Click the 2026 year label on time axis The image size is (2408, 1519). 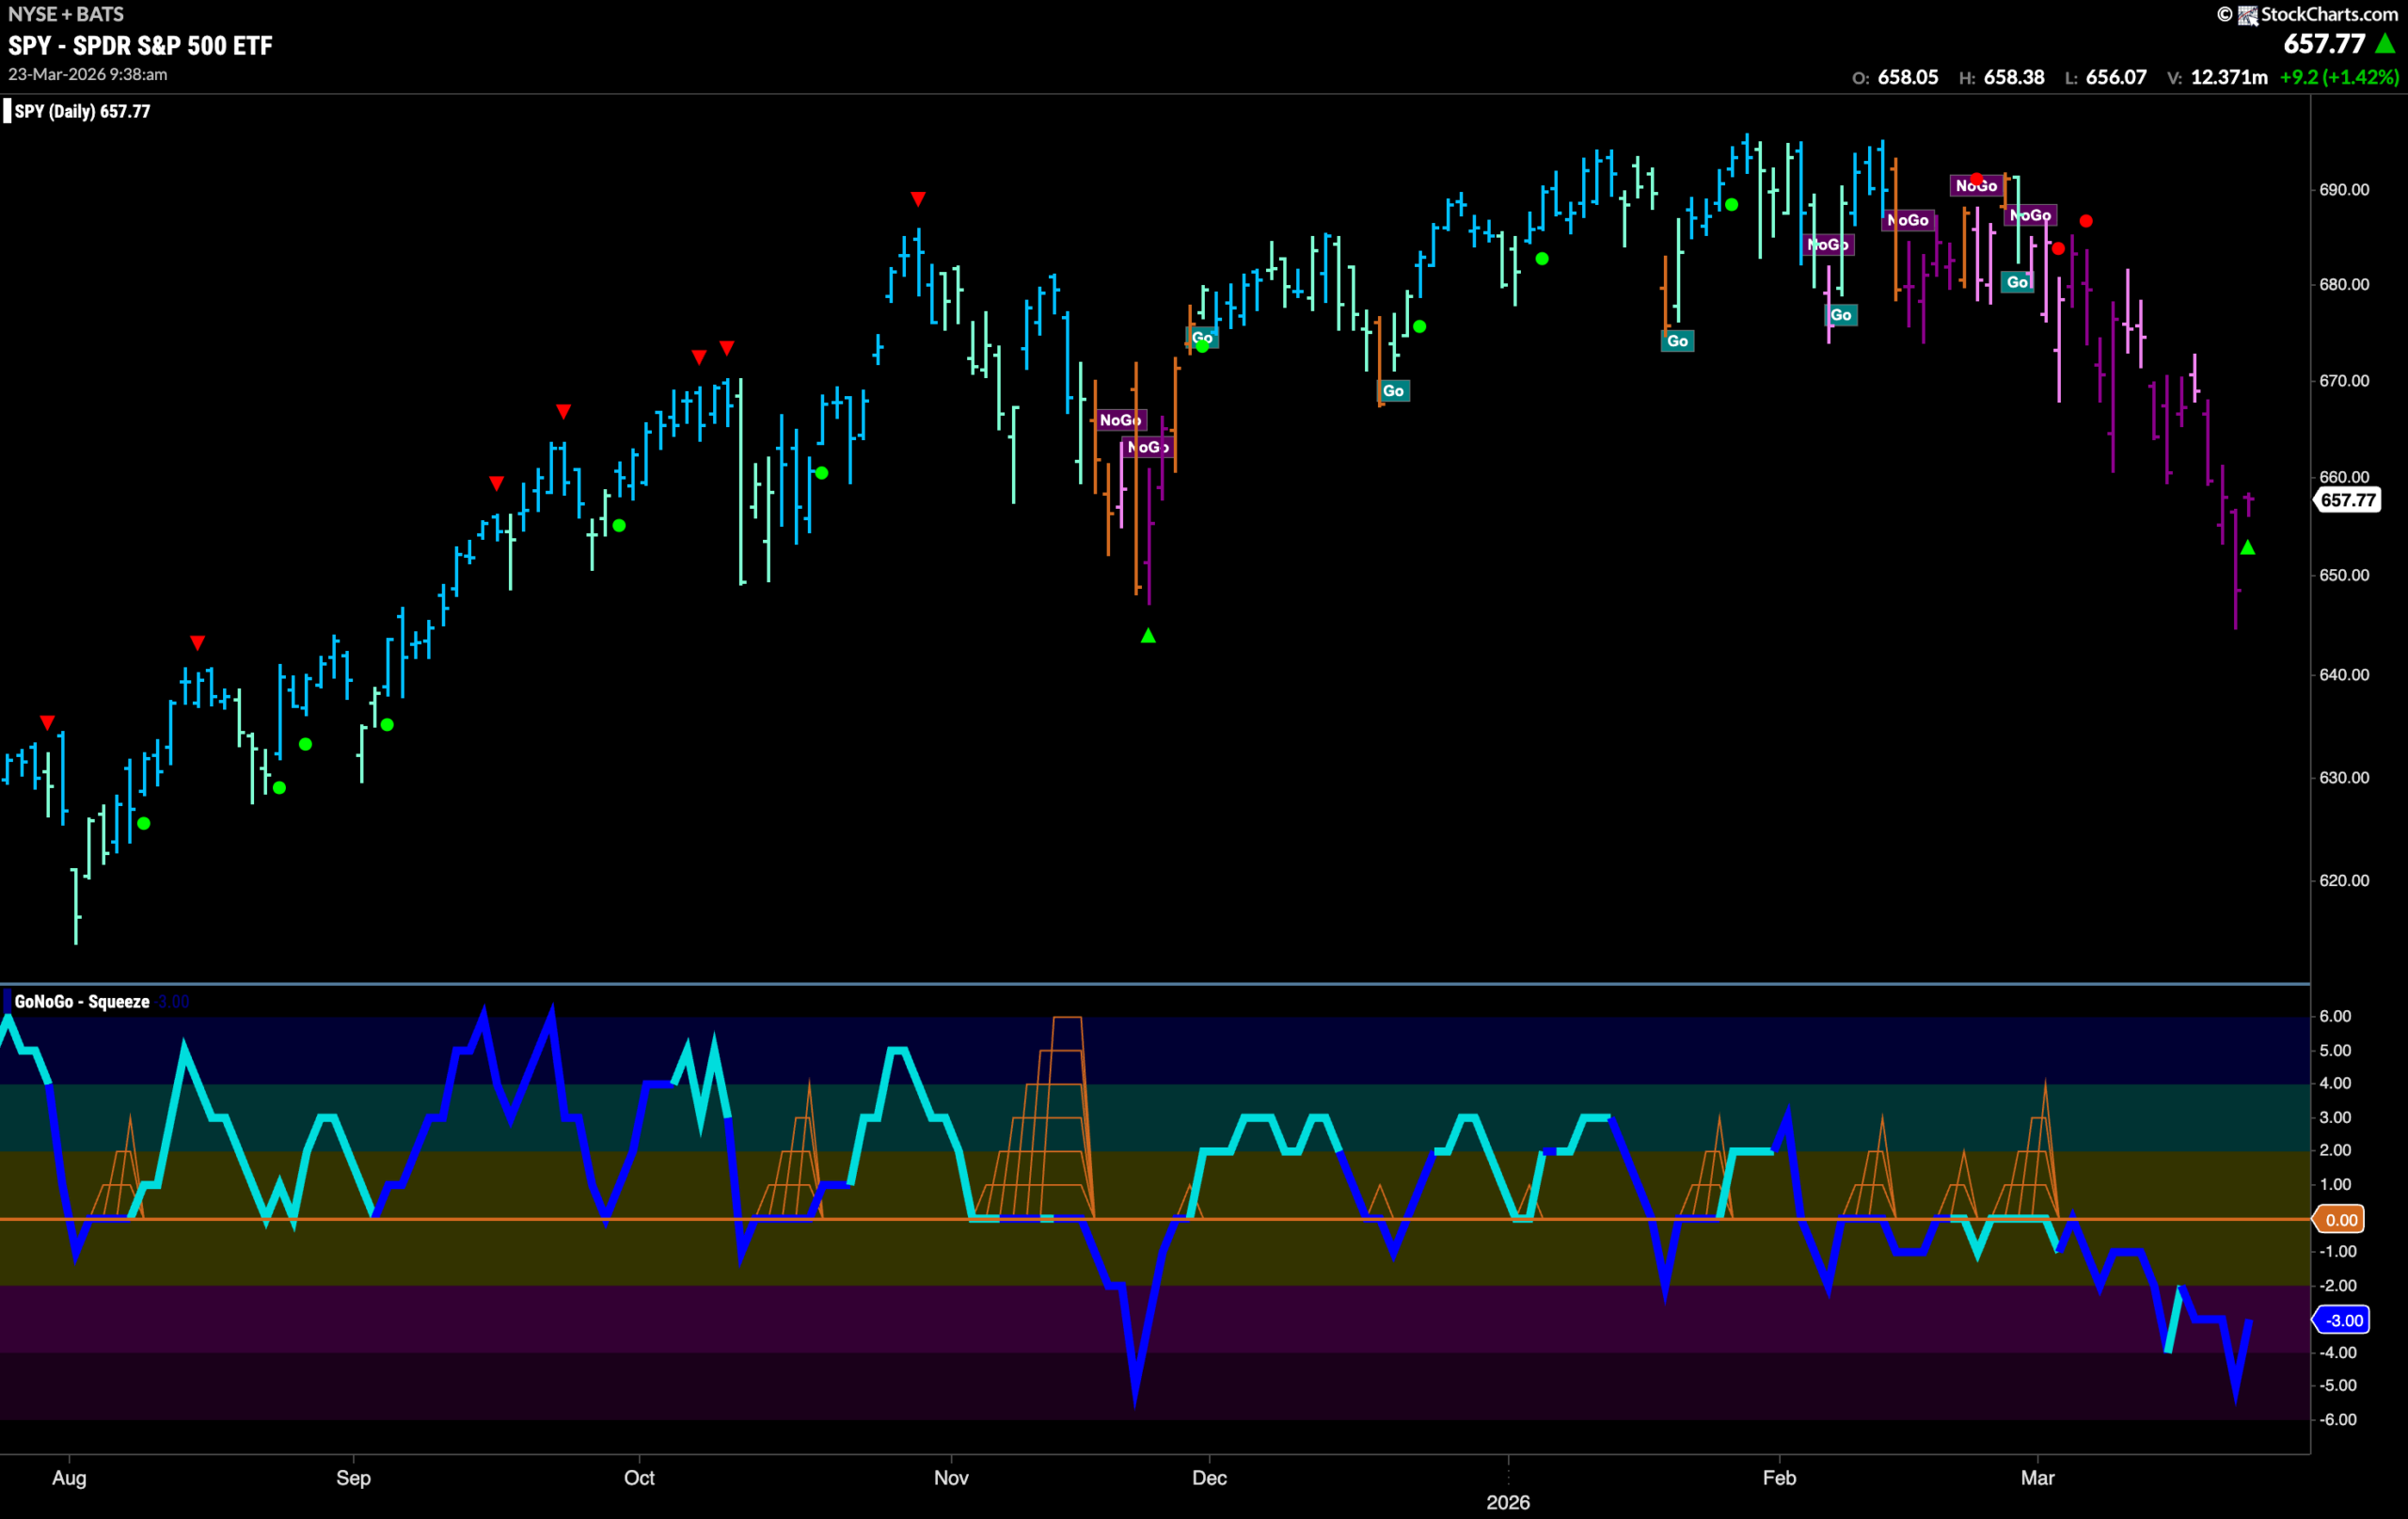[1508, 1502]
